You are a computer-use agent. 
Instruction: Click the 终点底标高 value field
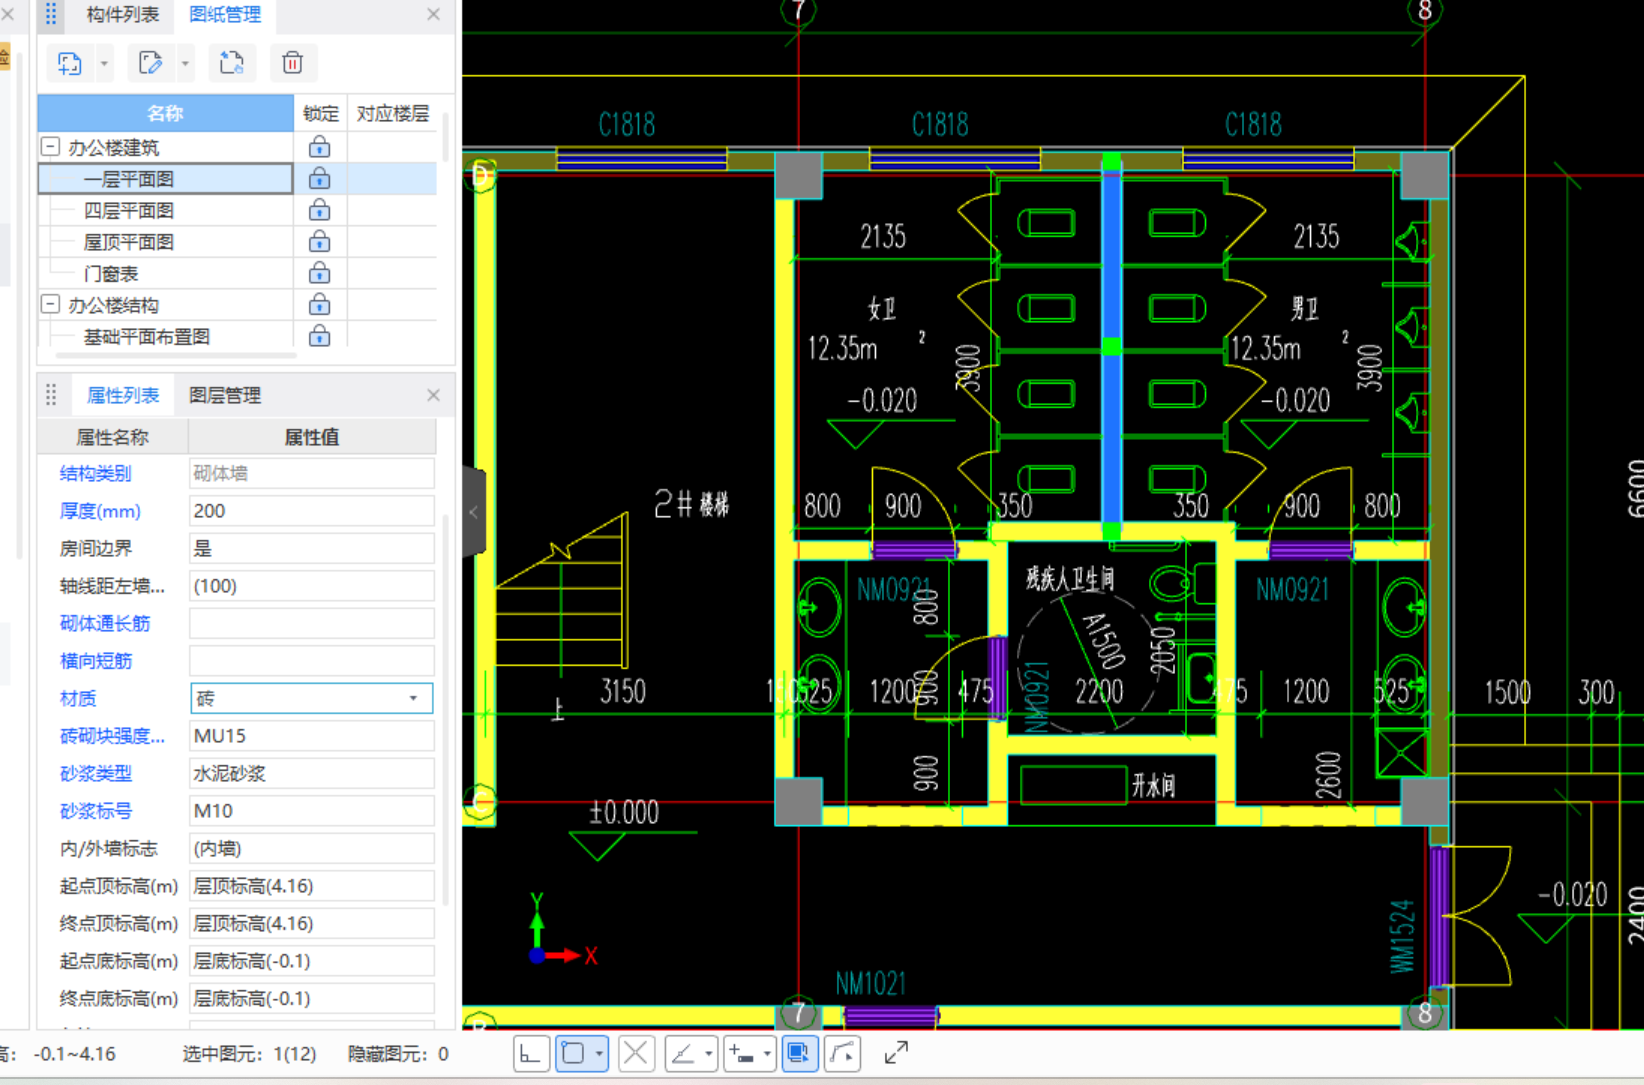(312, 998)
